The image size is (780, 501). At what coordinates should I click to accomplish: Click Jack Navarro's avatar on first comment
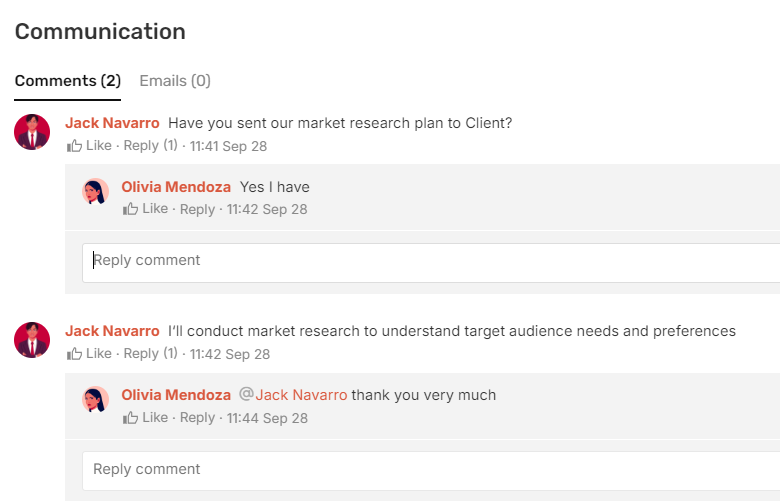(32, 132)
